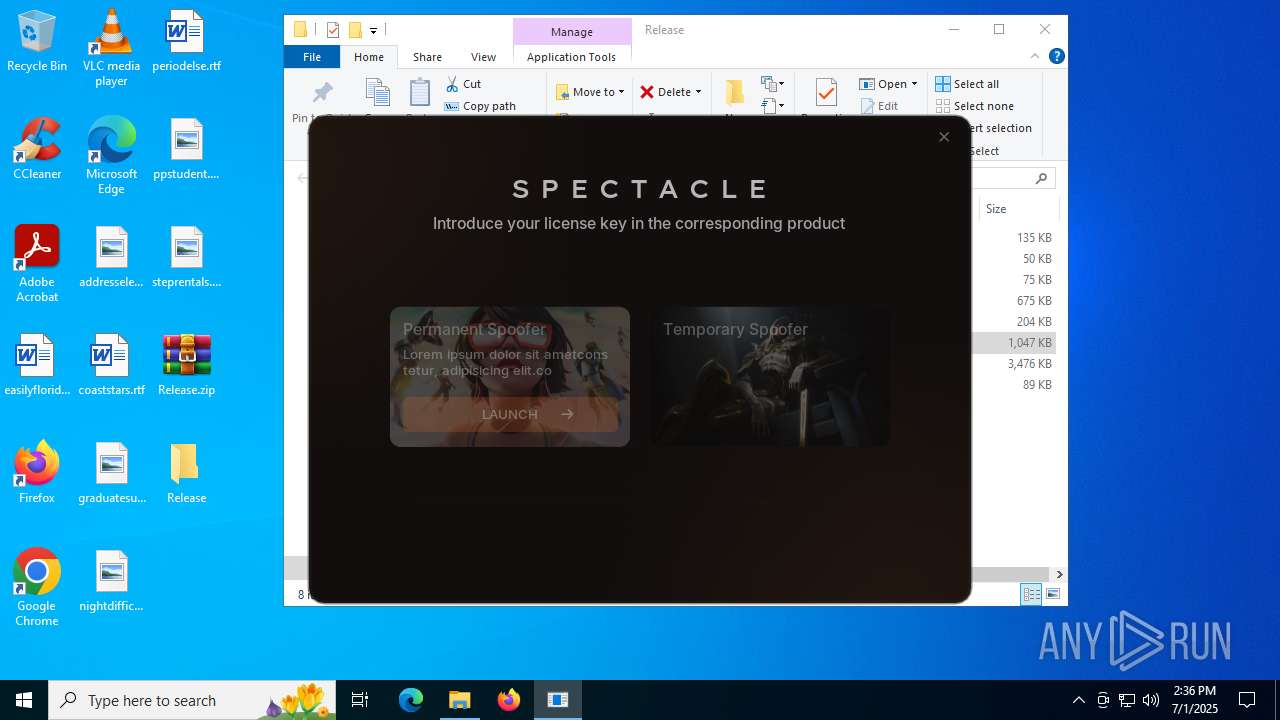Click the quick access properties icon
1280x720 pixels.
[x=333, y=30]
